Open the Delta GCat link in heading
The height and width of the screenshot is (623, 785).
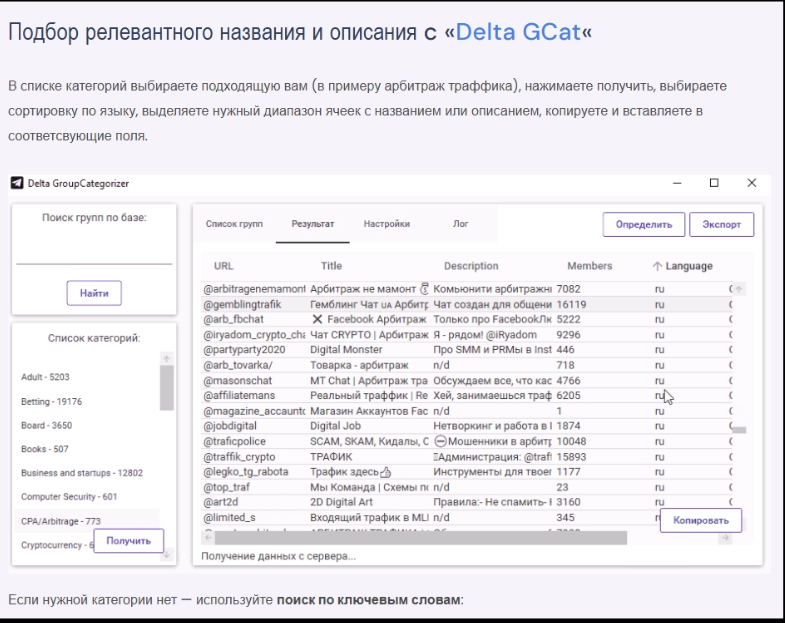click(517, 32)
